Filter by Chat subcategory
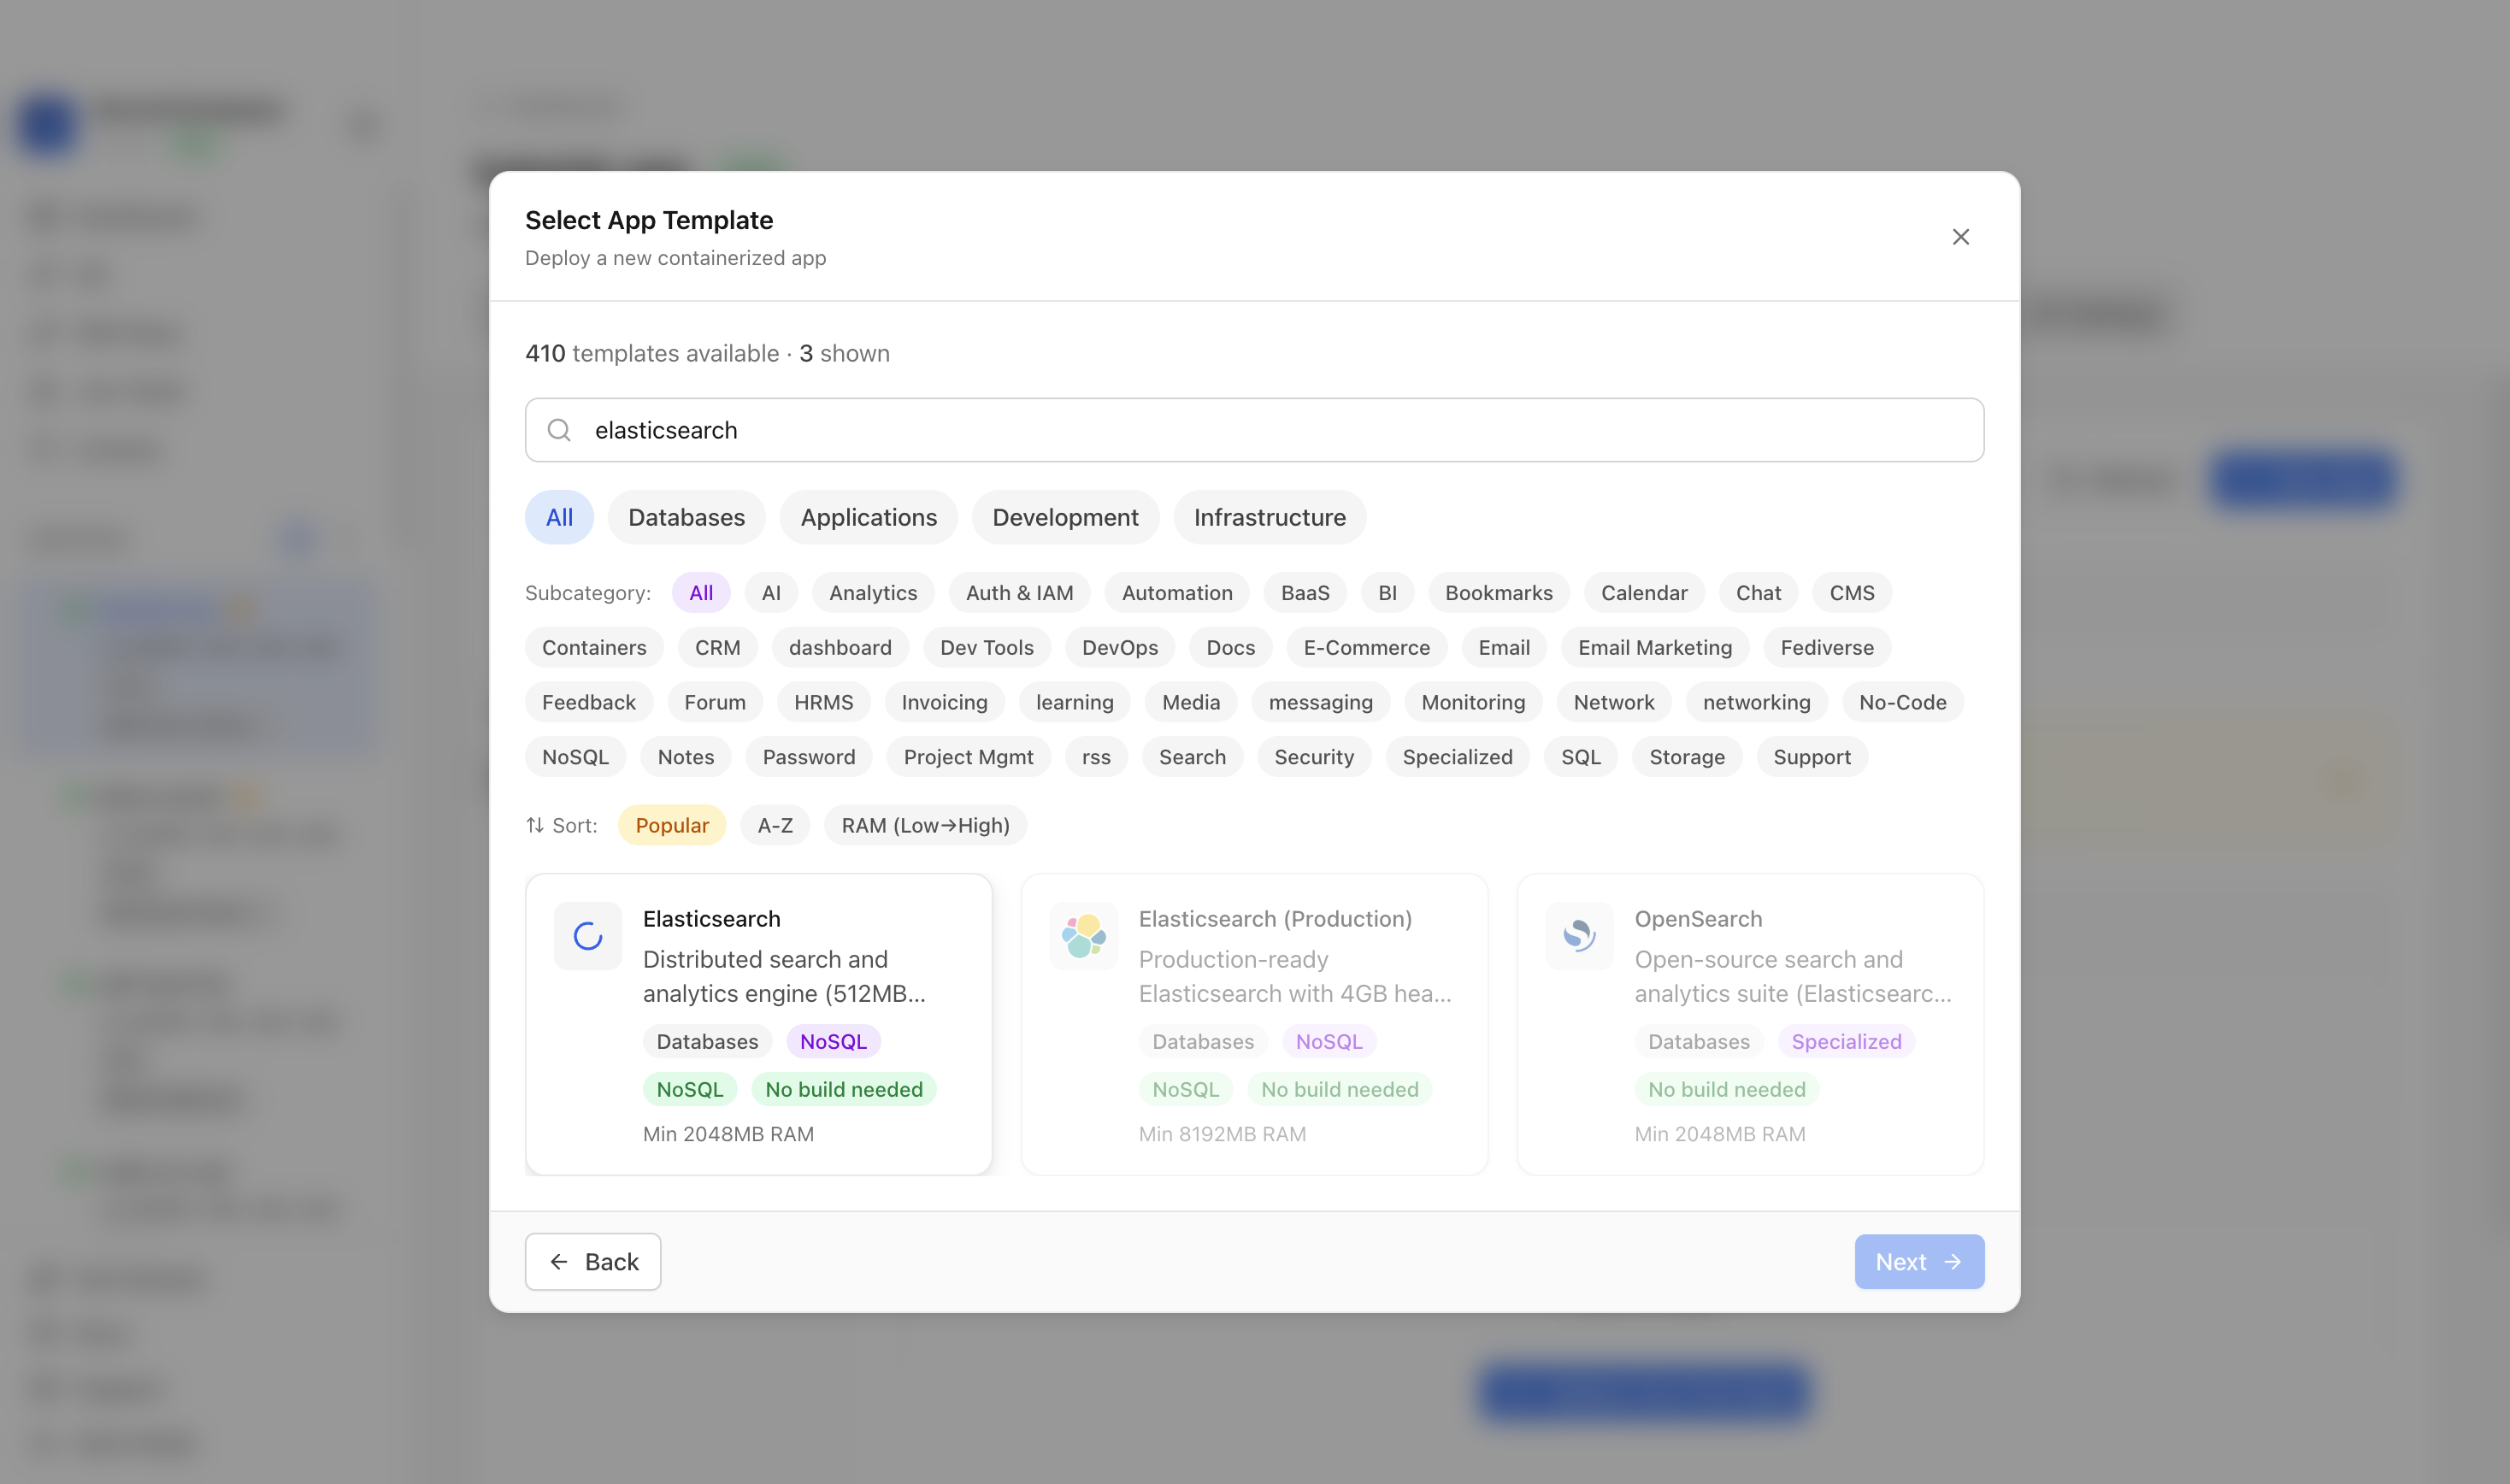2510x1484 pixels. [1758, 593]
